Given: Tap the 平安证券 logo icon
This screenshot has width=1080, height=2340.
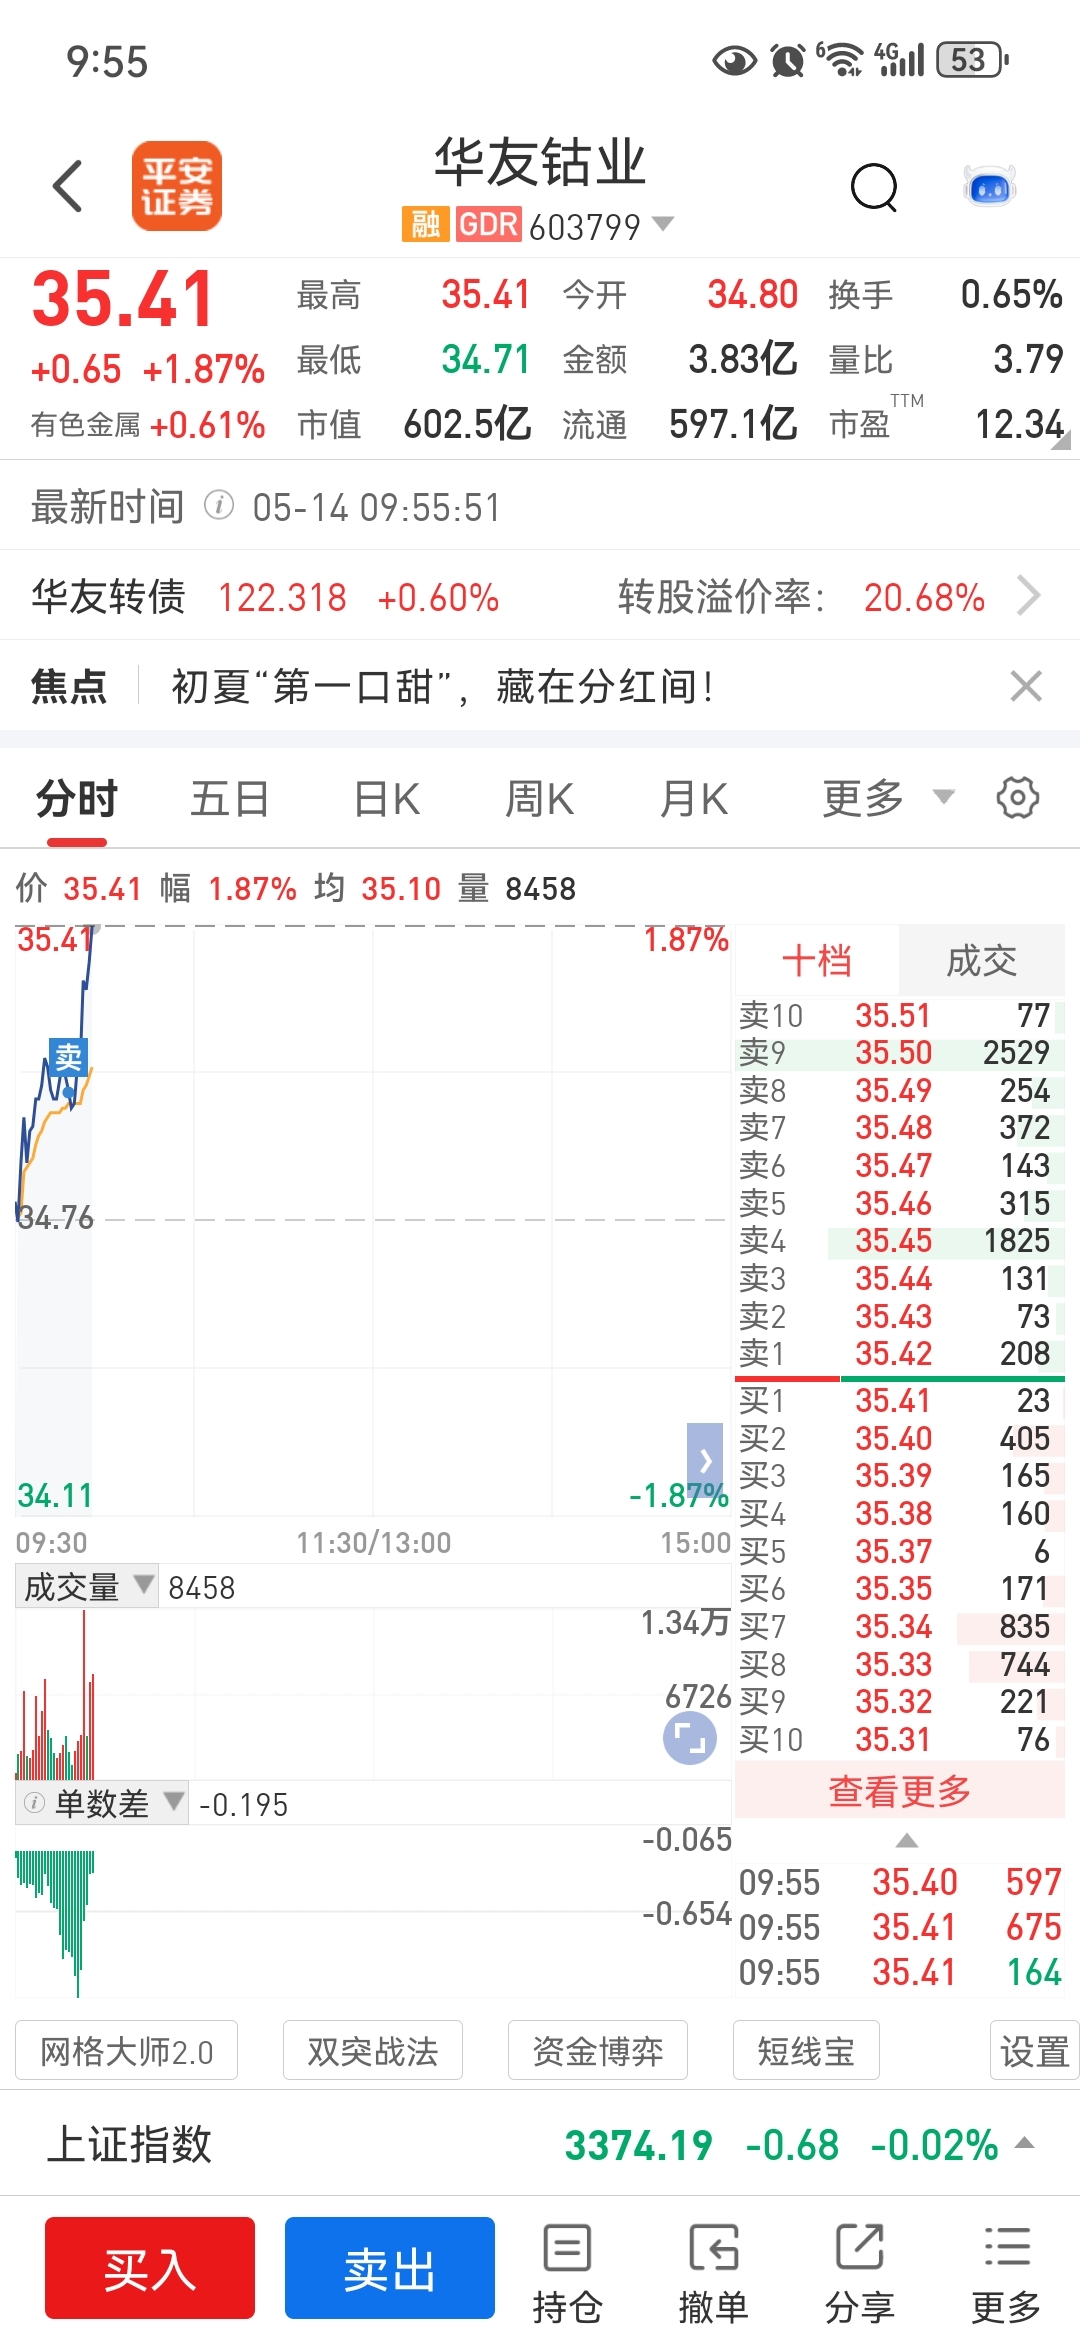Looking at the screenshot, I should 177,186.
